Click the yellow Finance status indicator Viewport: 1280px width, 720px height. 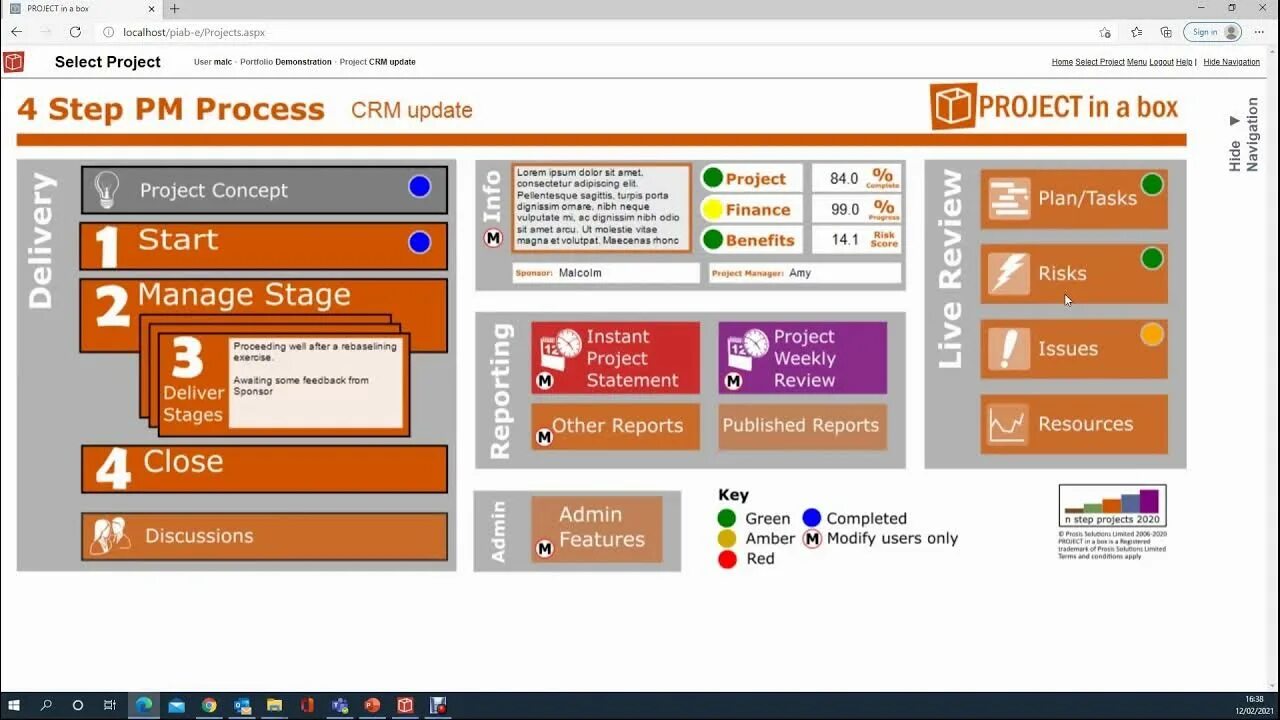coord(712,209)
